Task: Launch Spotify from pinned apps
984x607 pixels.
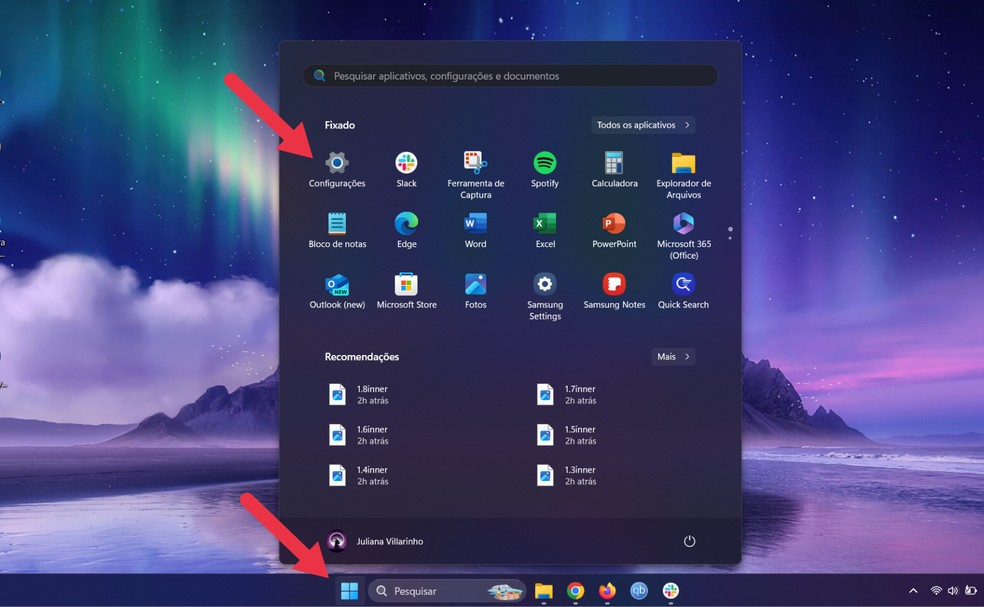Action: 545,169
